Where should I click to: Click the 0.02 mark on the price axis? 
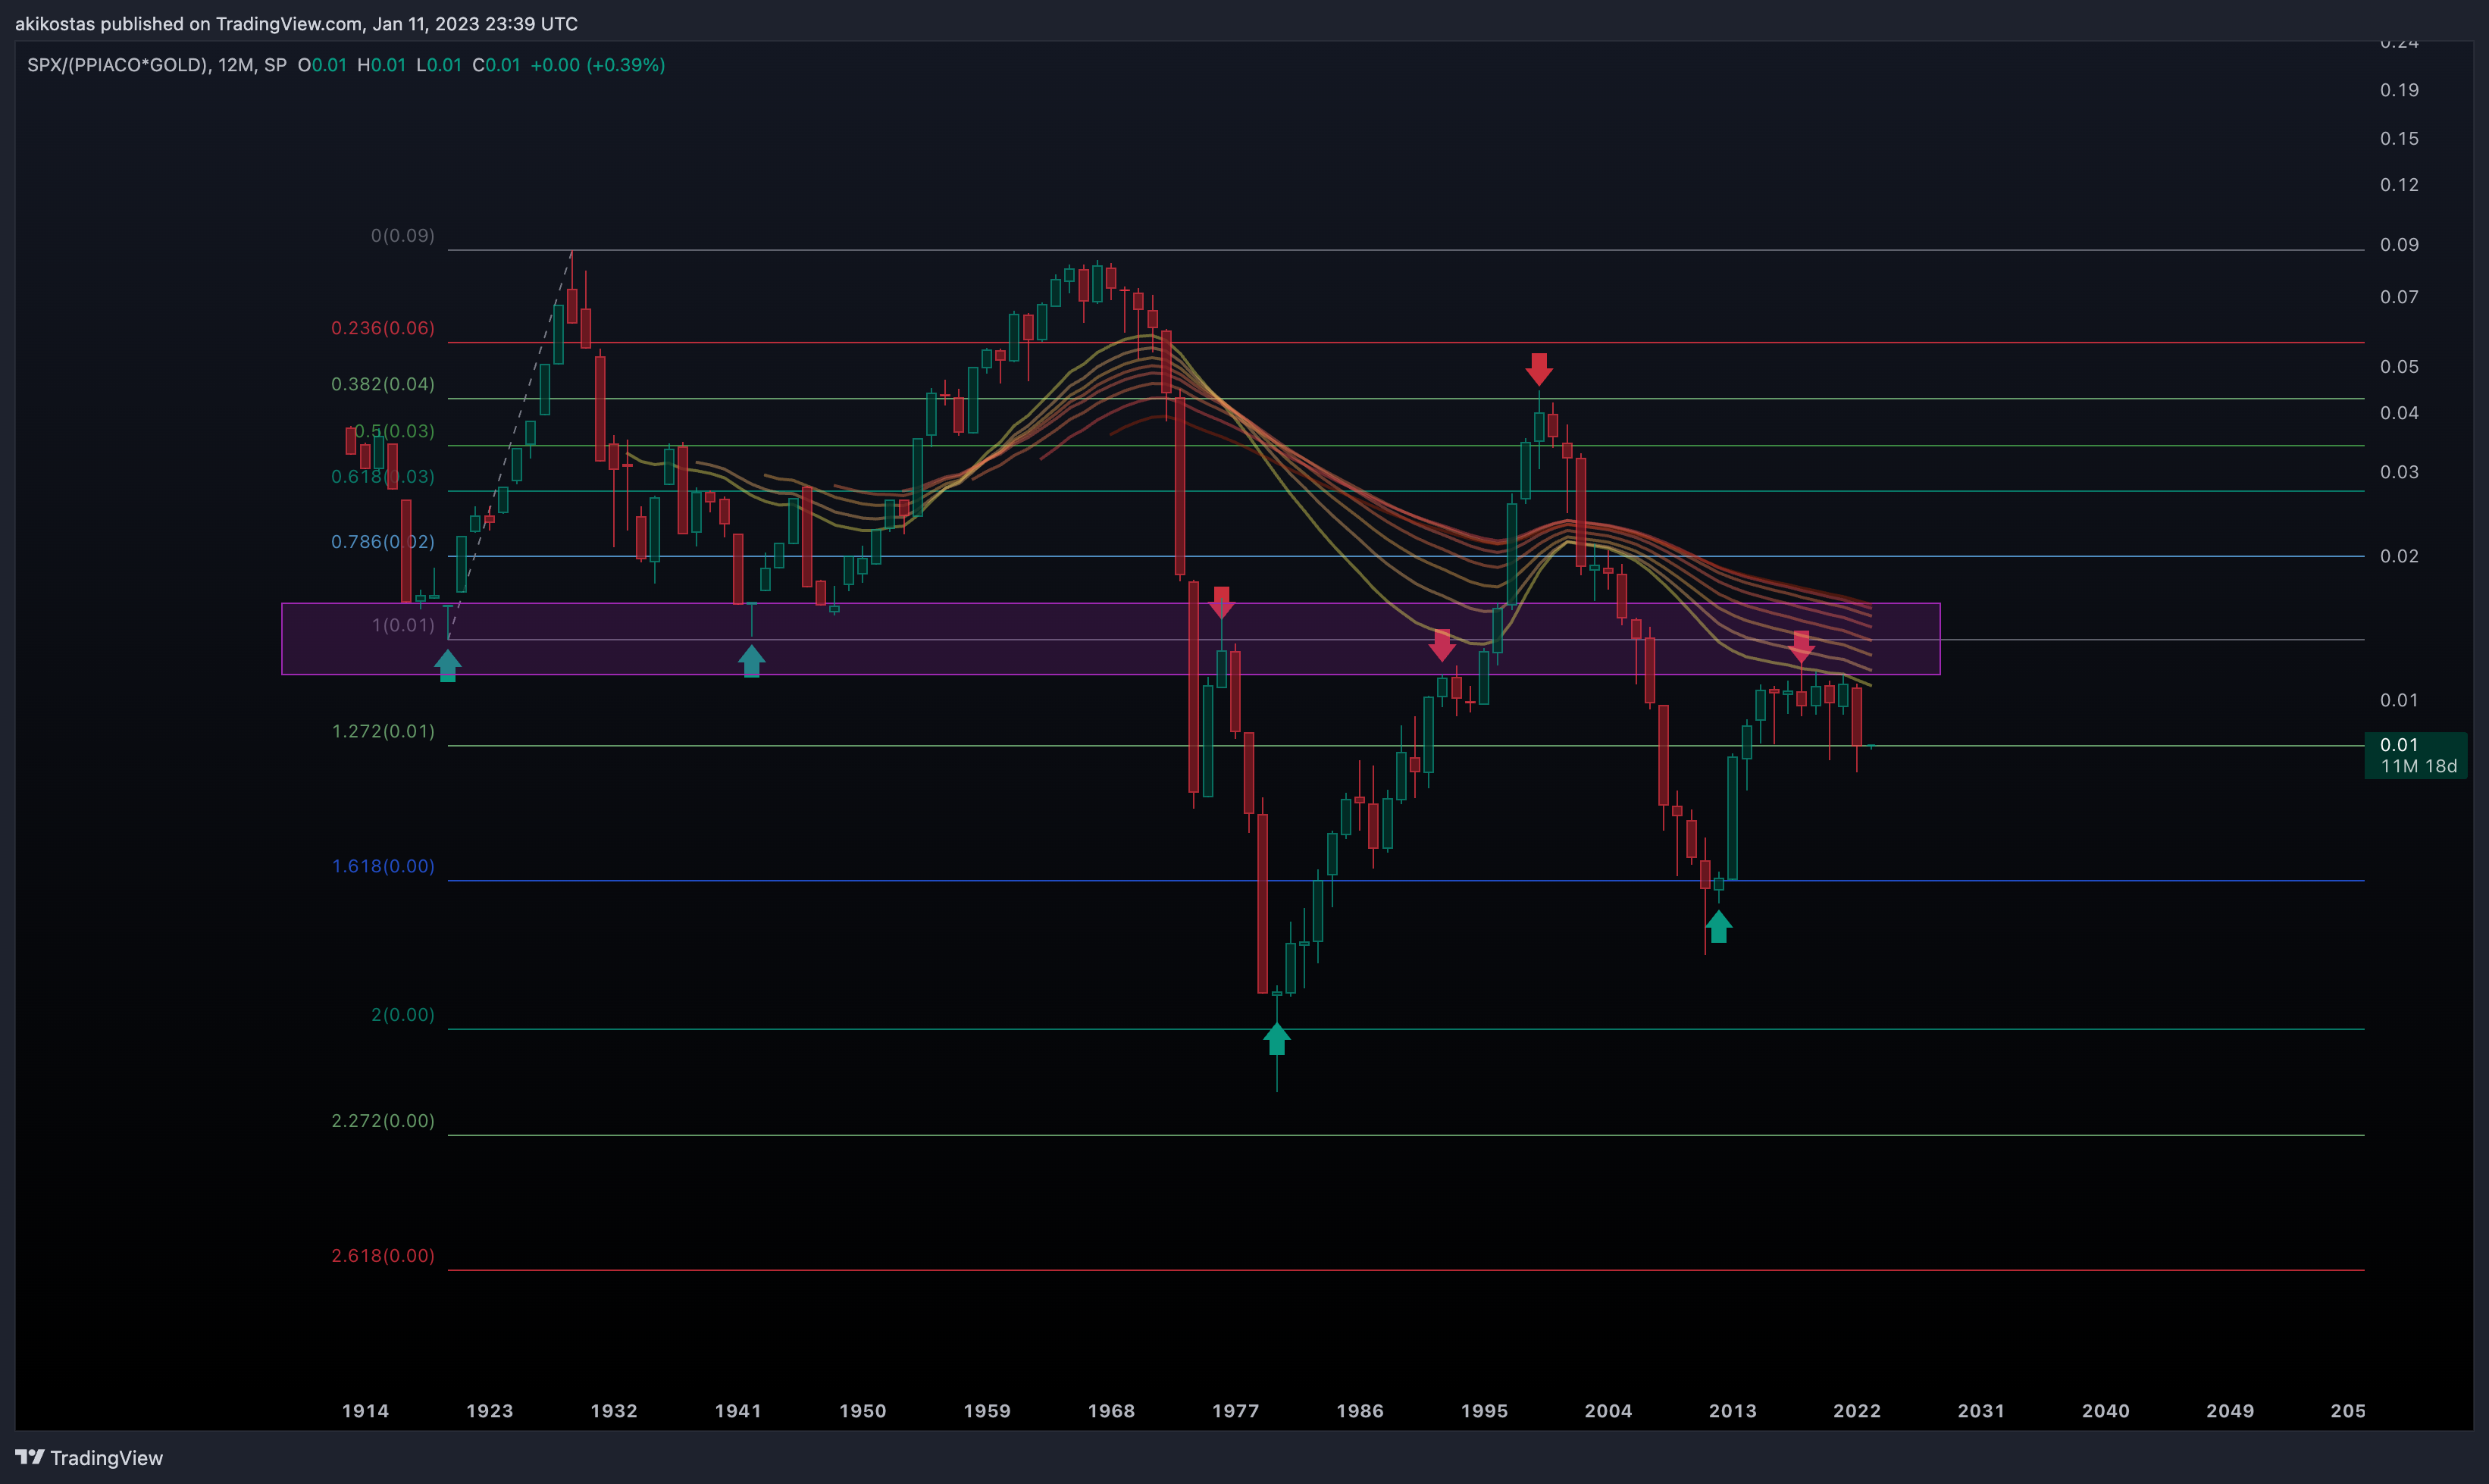(2399, 556)
